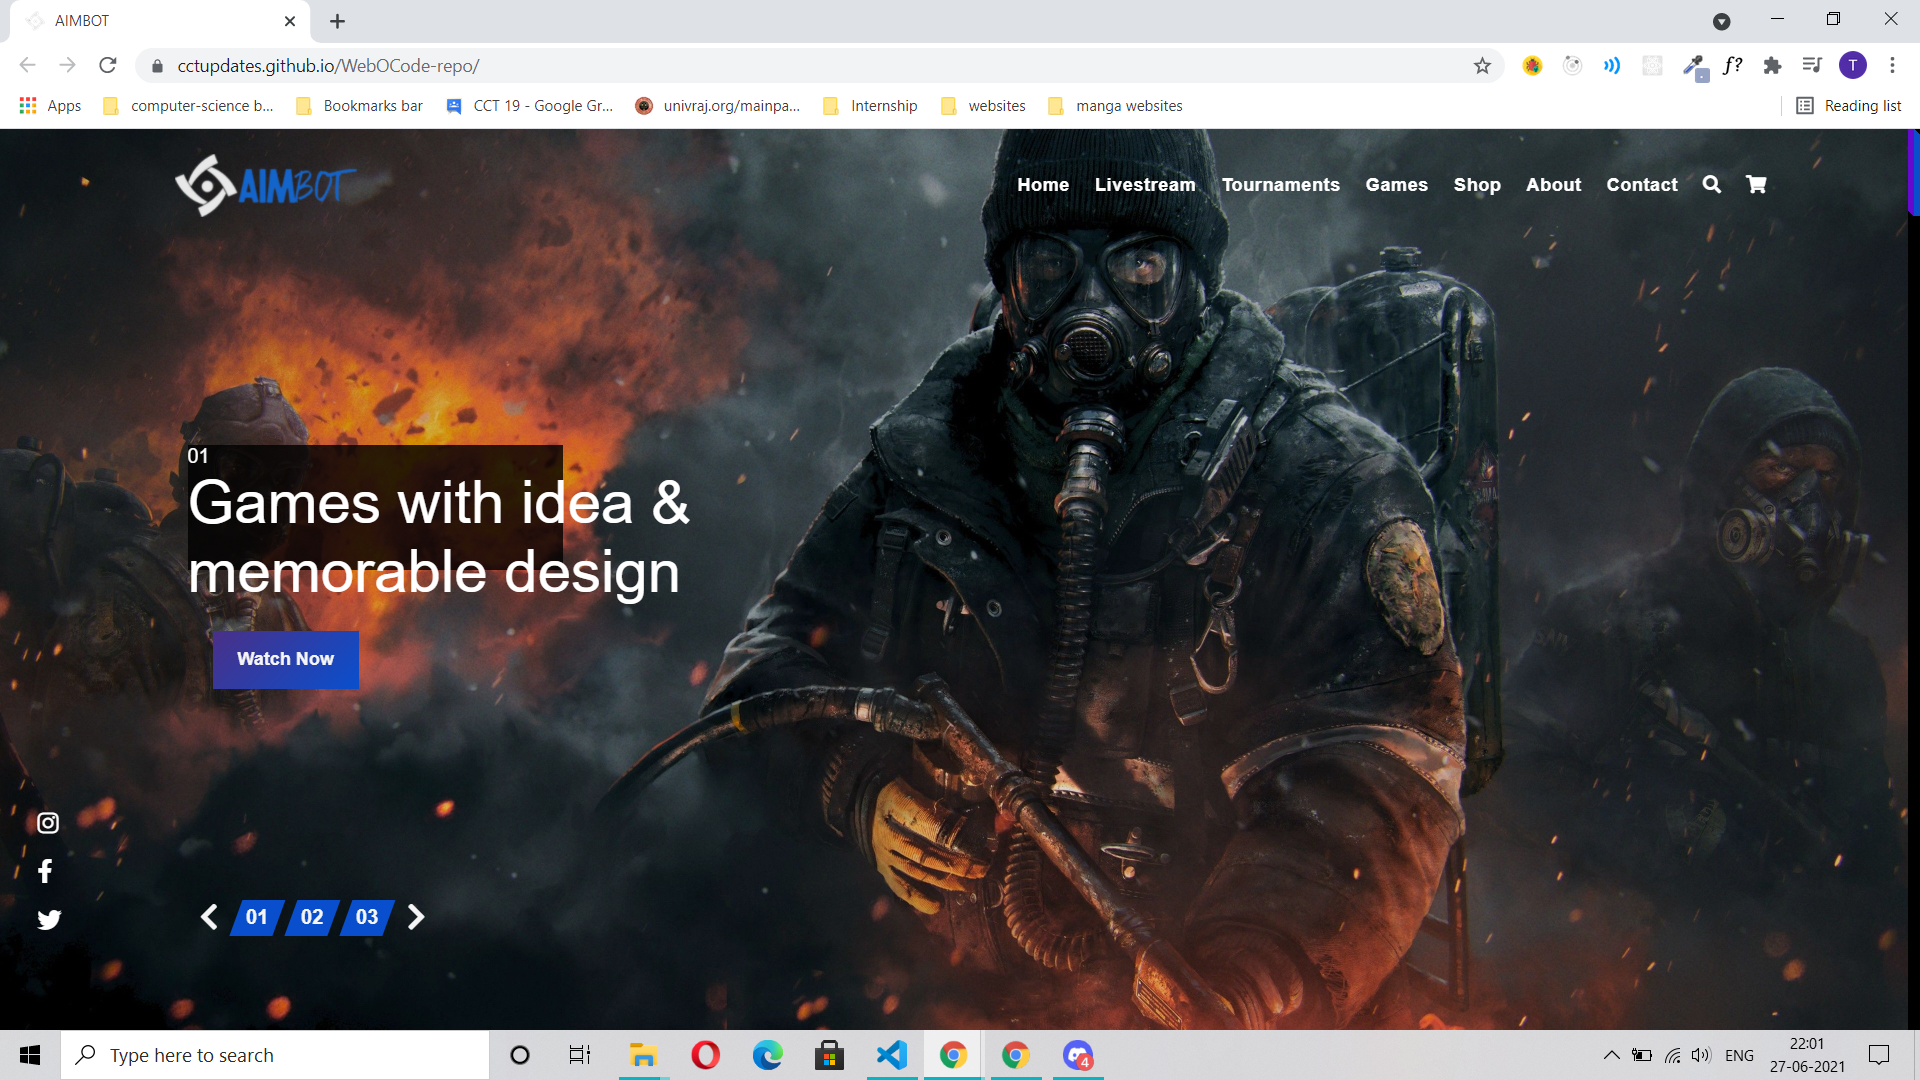Open Task View button
Viewport: 1920px width, 1080px height.
(580, 1055)
